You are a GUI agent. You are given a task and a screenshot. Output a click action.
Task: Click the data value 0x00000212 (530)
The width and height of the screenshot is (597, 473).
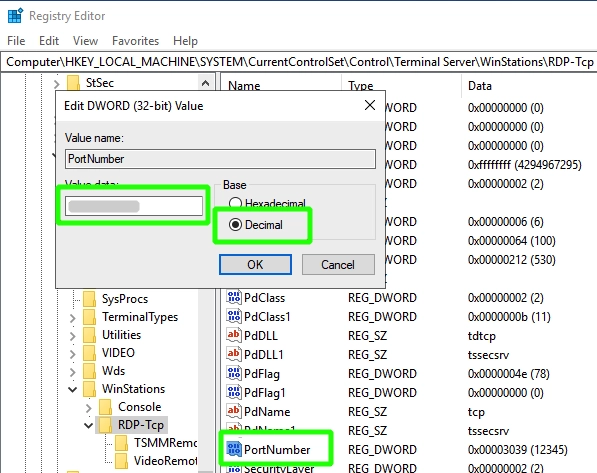pyautogui.click(x=511, y=260)
